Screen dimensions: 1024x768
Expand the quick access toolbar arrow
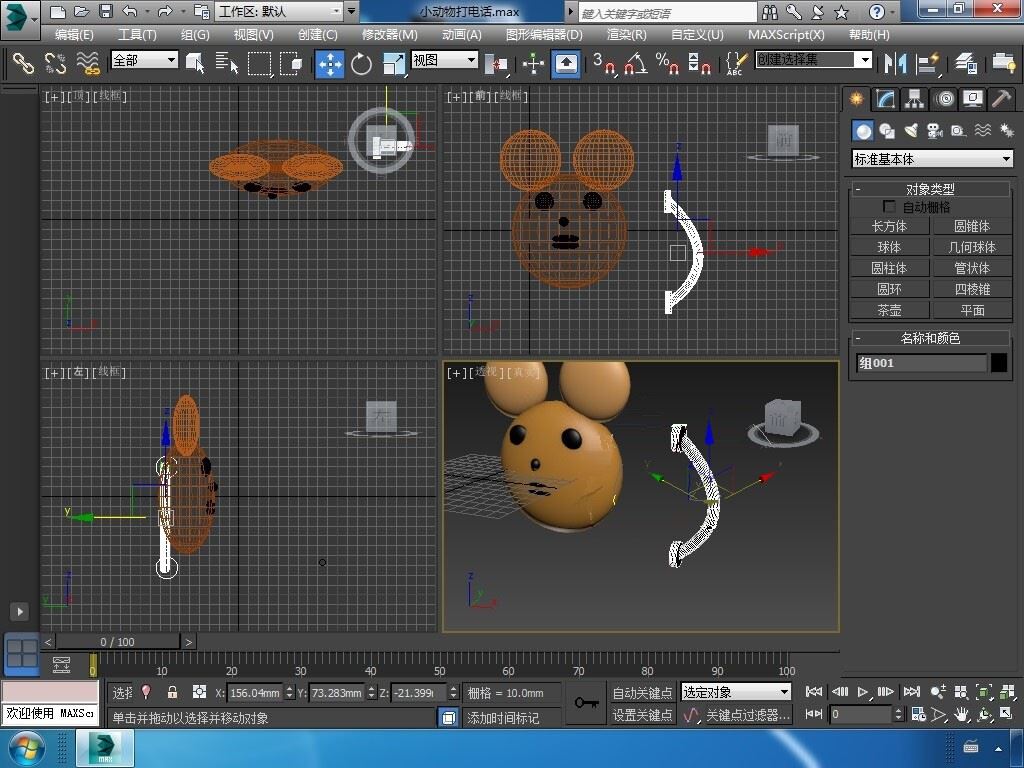coord(351,11)
